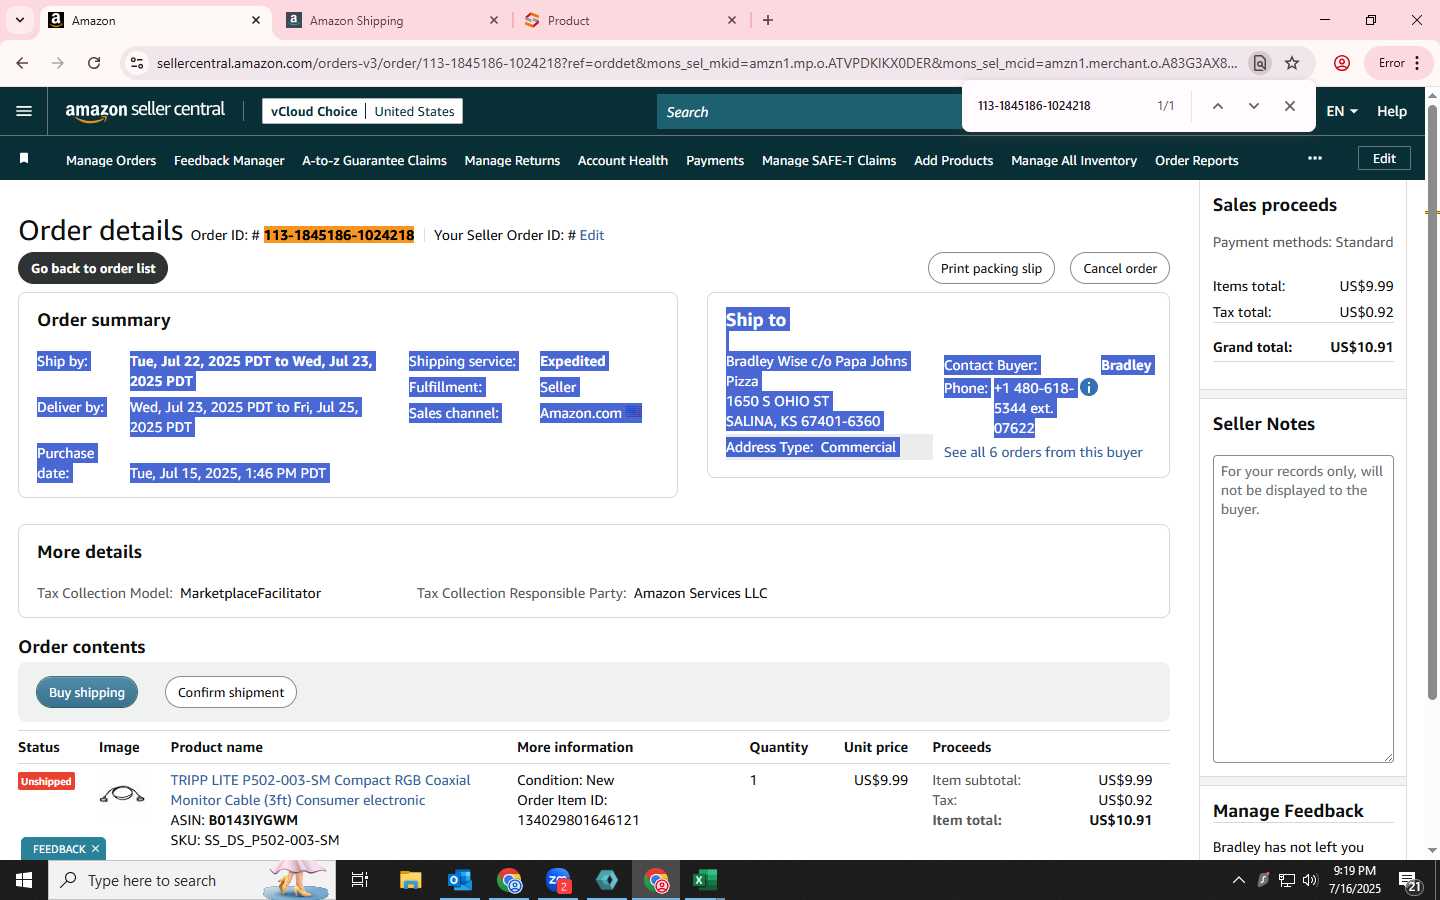1440x900 pixels.
Task: Click Bradley contact buyer link
Action: [1126, 365]
